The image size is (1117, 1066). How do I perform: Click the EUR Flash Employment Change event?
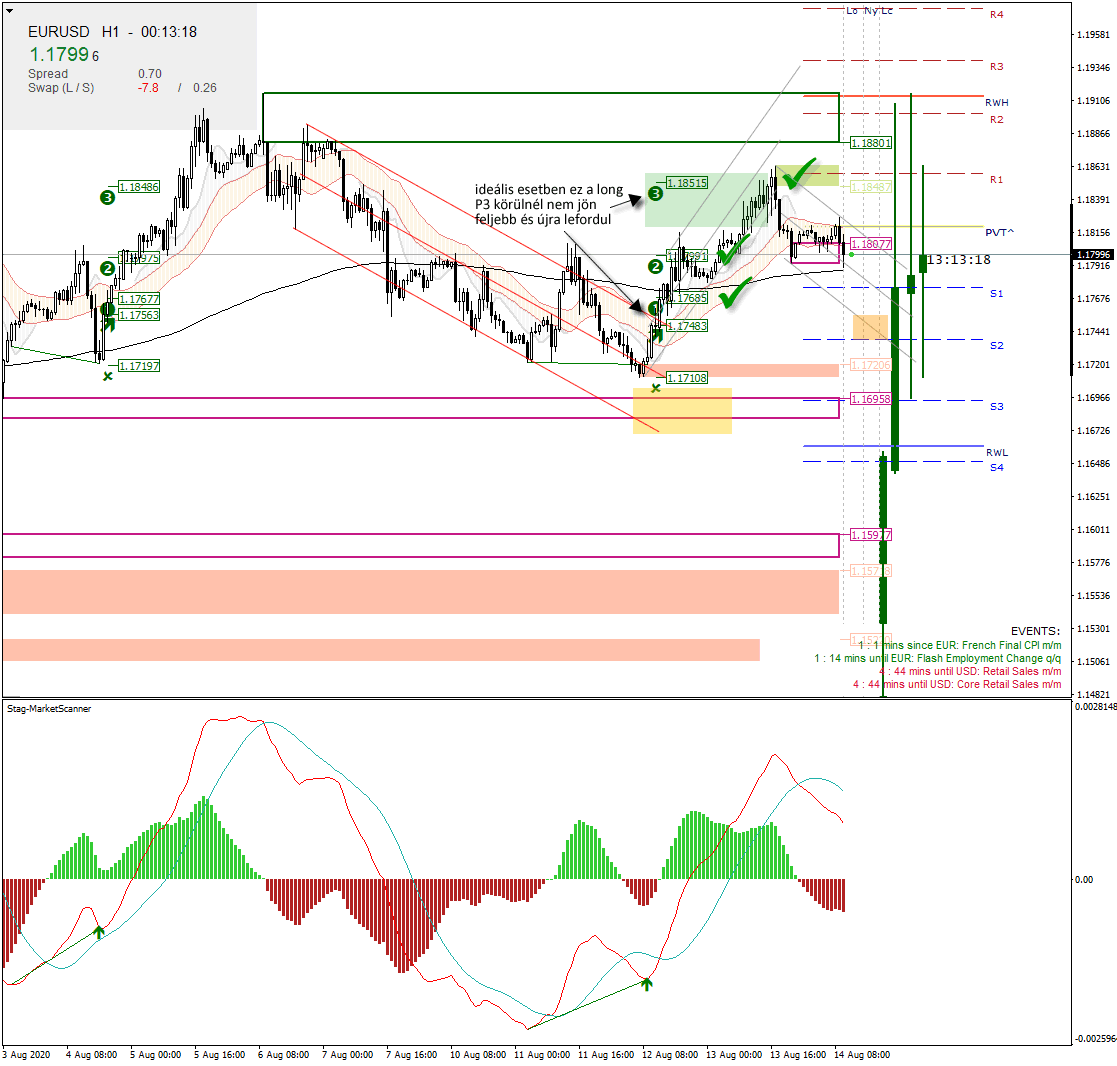(942, 659)
